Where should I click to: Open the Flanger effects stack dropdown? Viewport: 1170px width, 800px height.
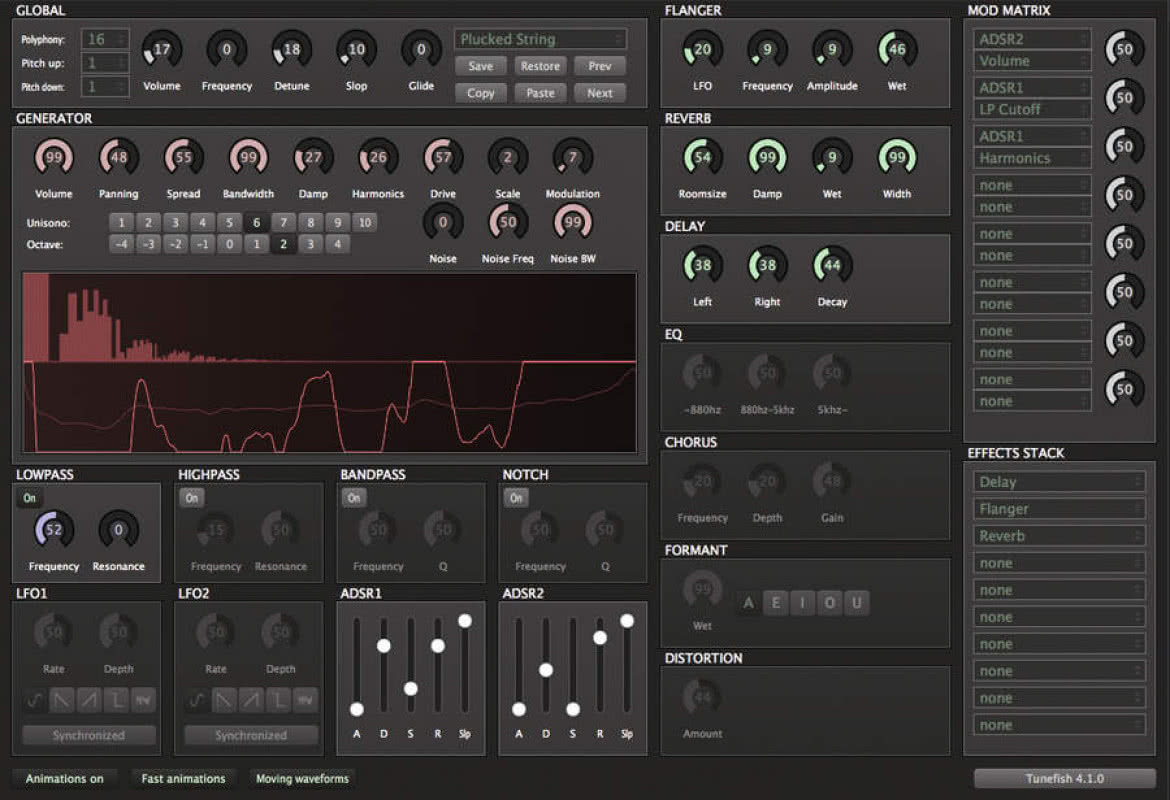pyautogui.click(x=1059, y=508)
